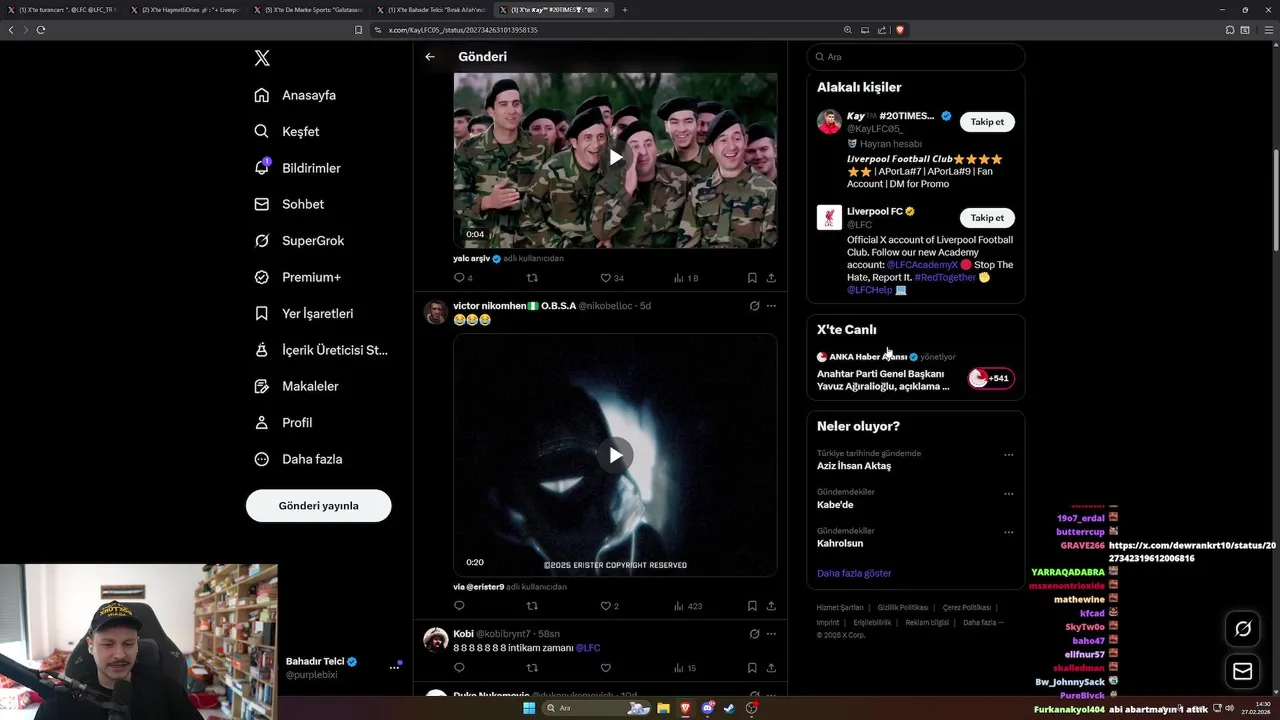Bookmark Kobi's post
This screenshot has width=1280, height=720.
click(x=752, y=668)
